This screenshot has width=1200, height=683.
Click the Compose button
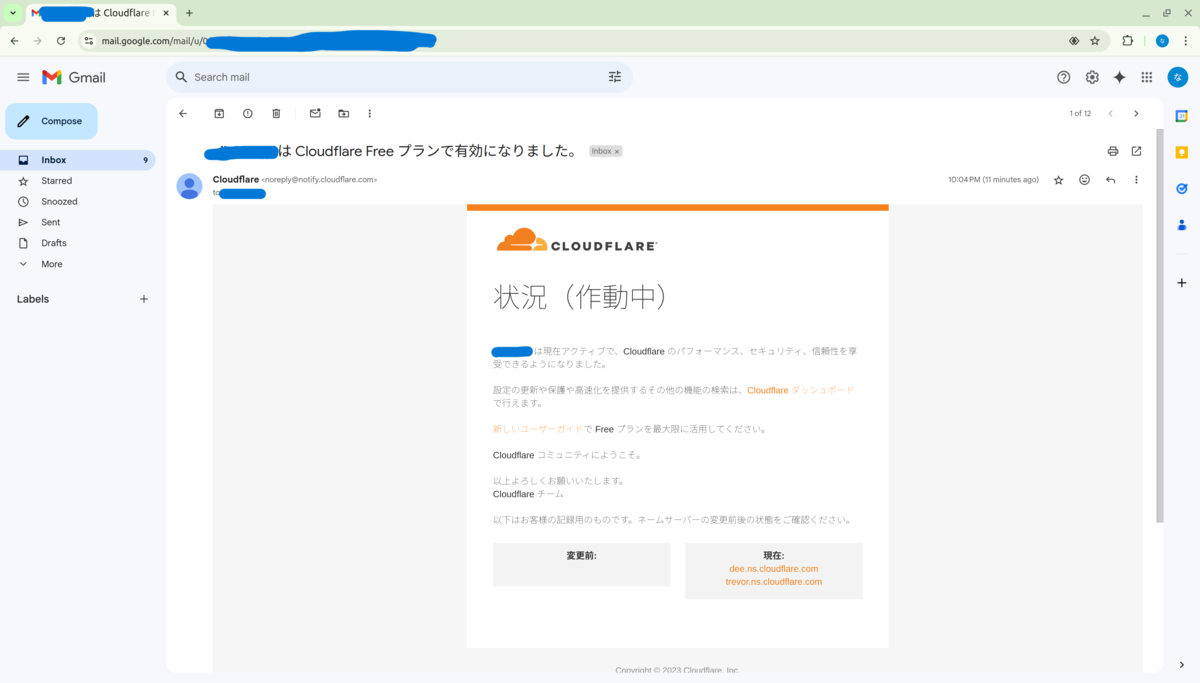(x=51, y=121)
